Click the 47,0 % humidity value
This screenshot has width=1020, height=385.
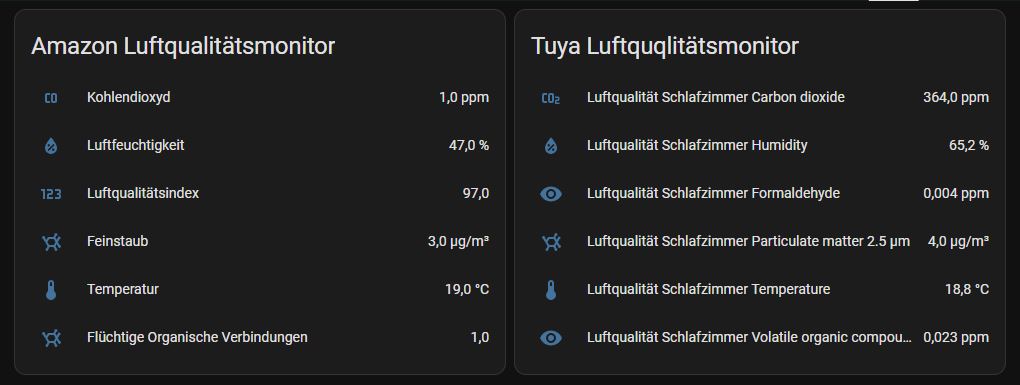(x=468, y=146)
